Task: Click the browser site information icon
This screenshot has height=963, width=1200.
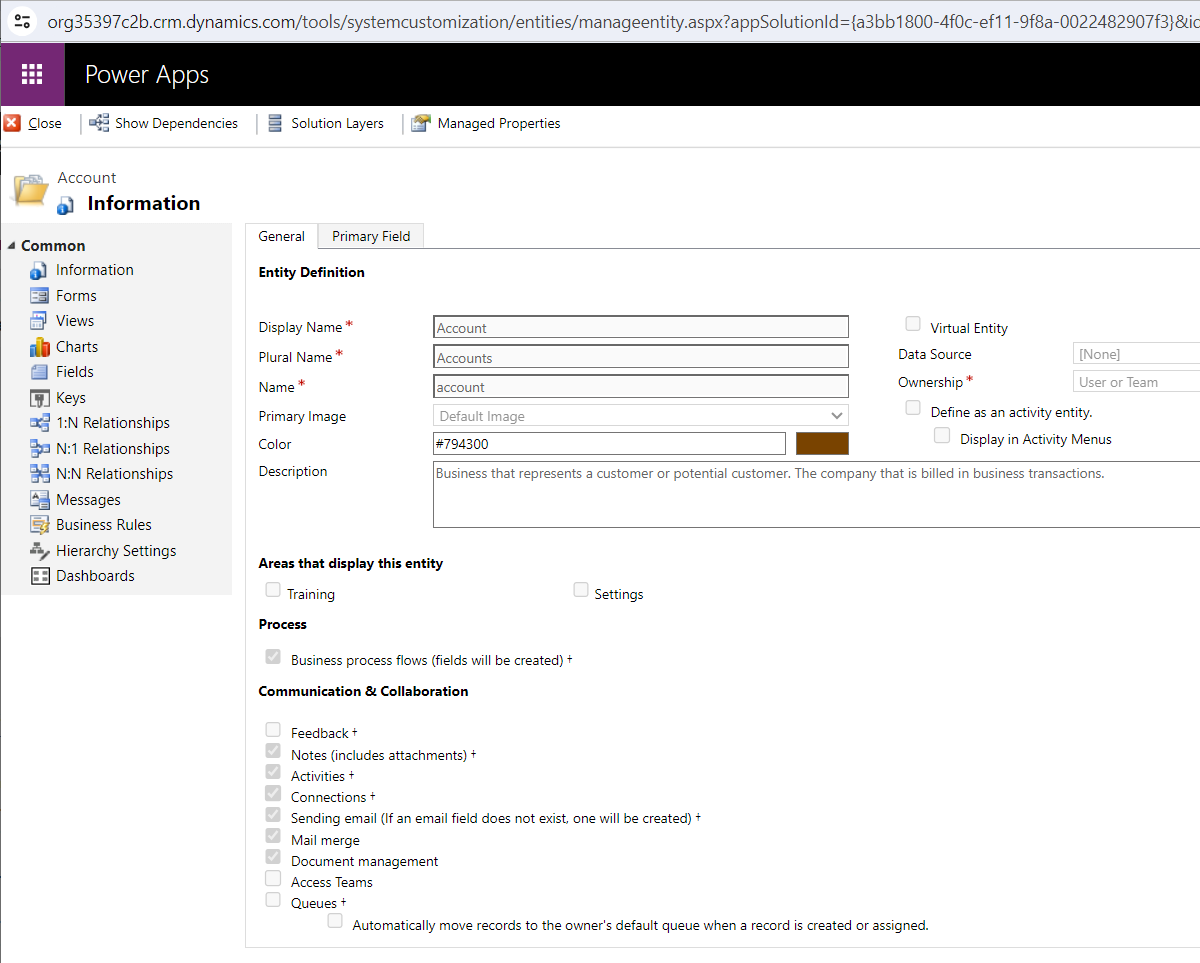Action: pos(23,20)
